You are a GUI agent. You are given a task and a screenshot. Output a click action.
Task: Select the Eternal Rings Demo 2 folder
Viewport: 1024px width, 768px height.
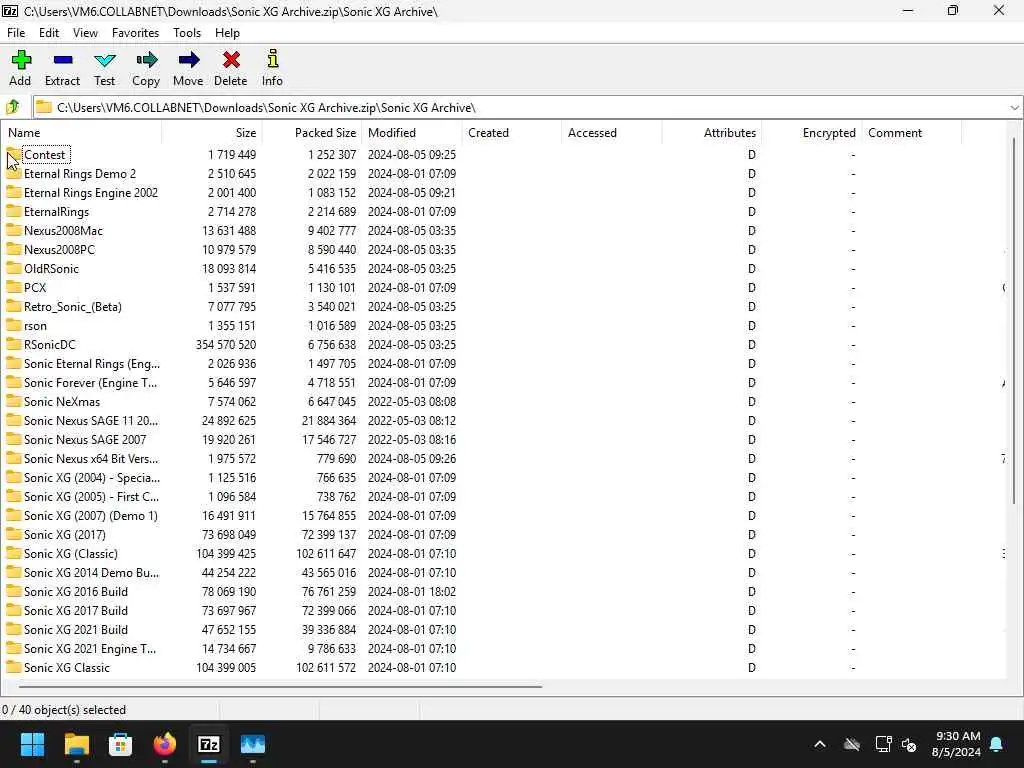[80, 174]
